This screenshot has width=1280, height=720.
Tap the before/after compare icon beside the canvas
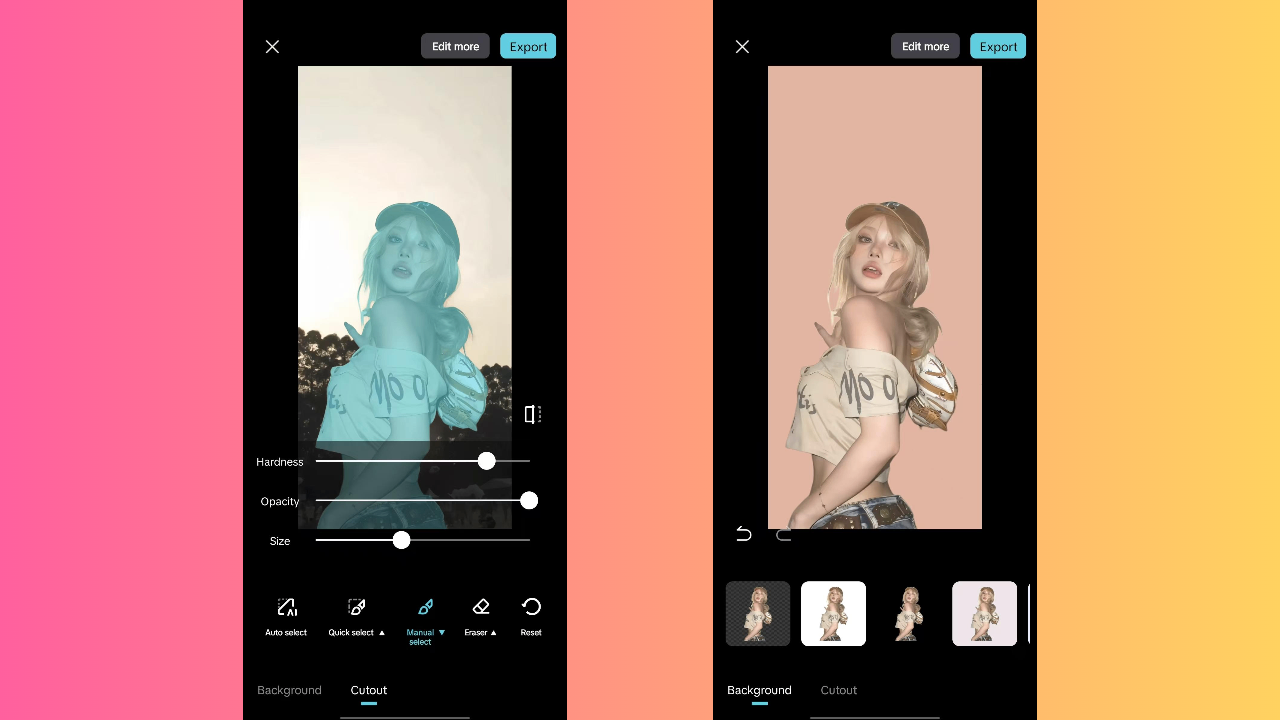pyautogui.click(x=531, y=413)
